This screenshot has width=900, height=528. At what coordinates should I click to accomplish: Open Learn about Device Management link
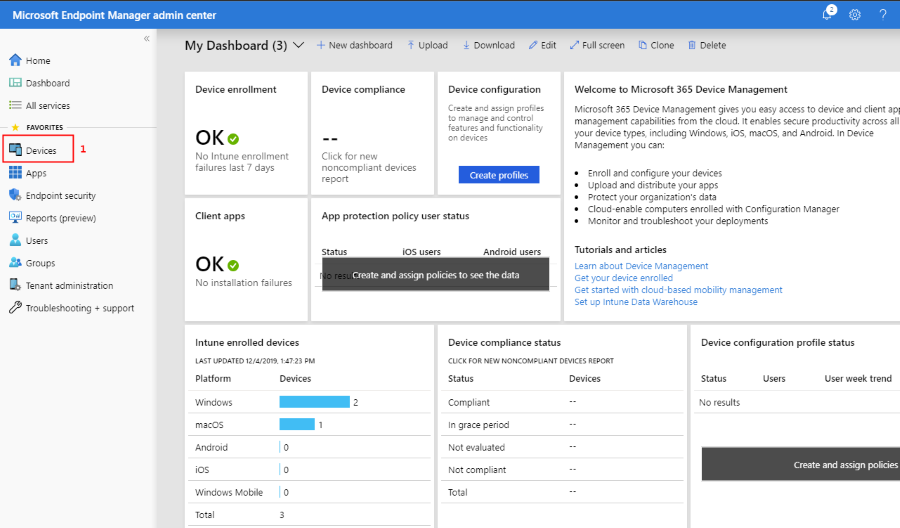(x=641, y=266)
